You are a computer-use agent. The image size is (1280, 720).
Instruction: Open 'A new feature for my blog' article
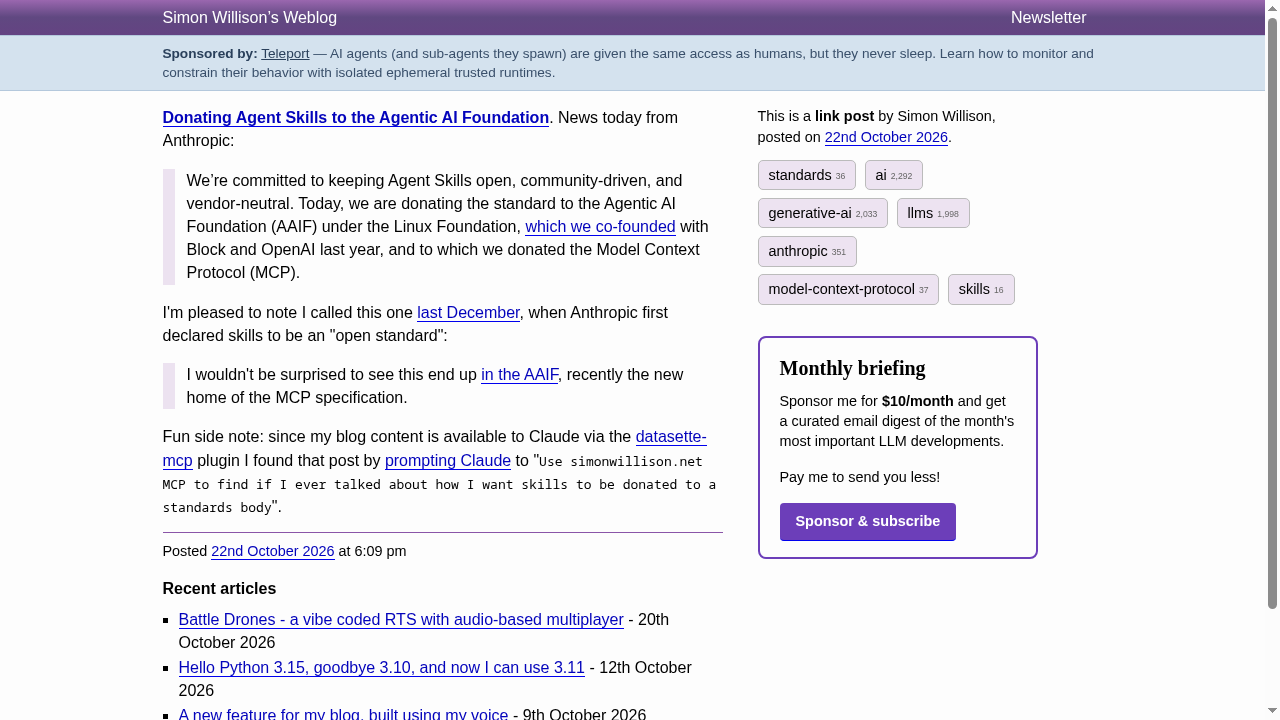(343, 714)
